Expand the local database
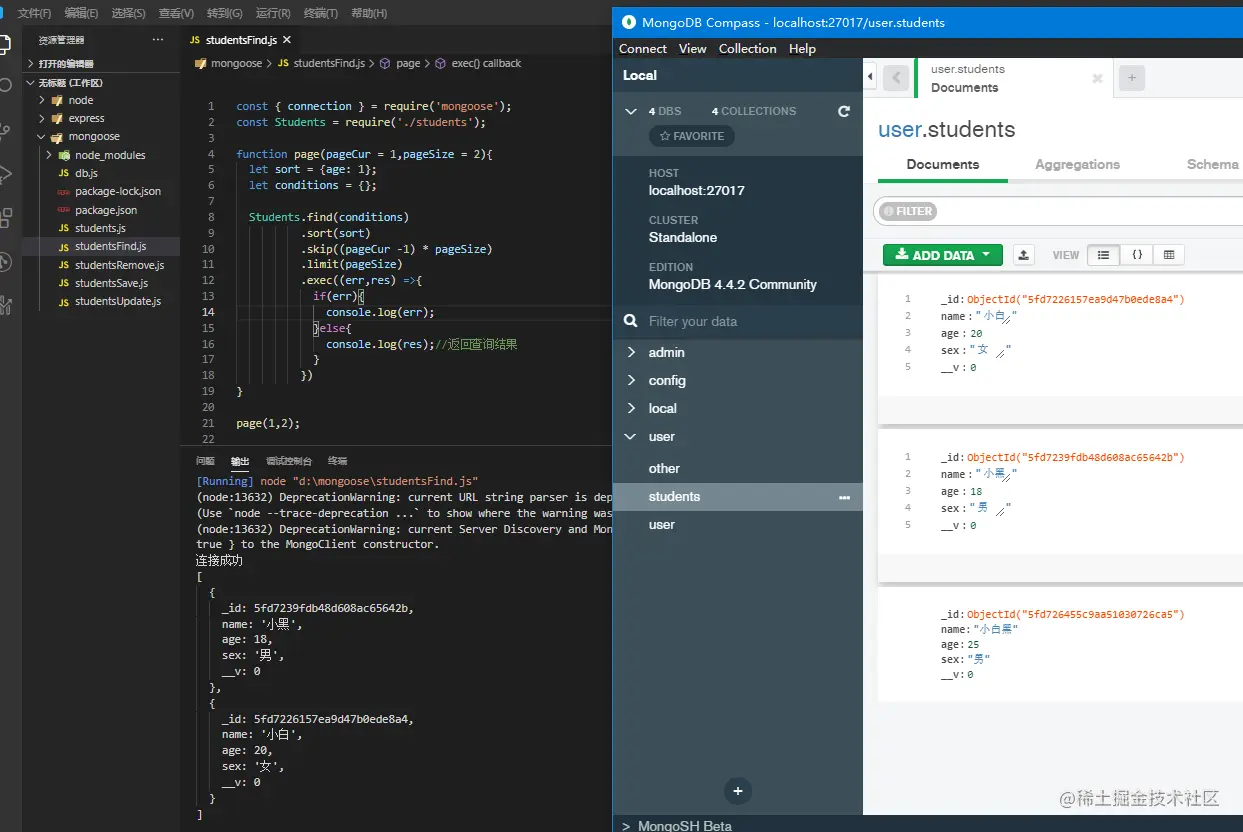Image resolution: width=1243 pixels, height=832 pixels. point(631,408)
